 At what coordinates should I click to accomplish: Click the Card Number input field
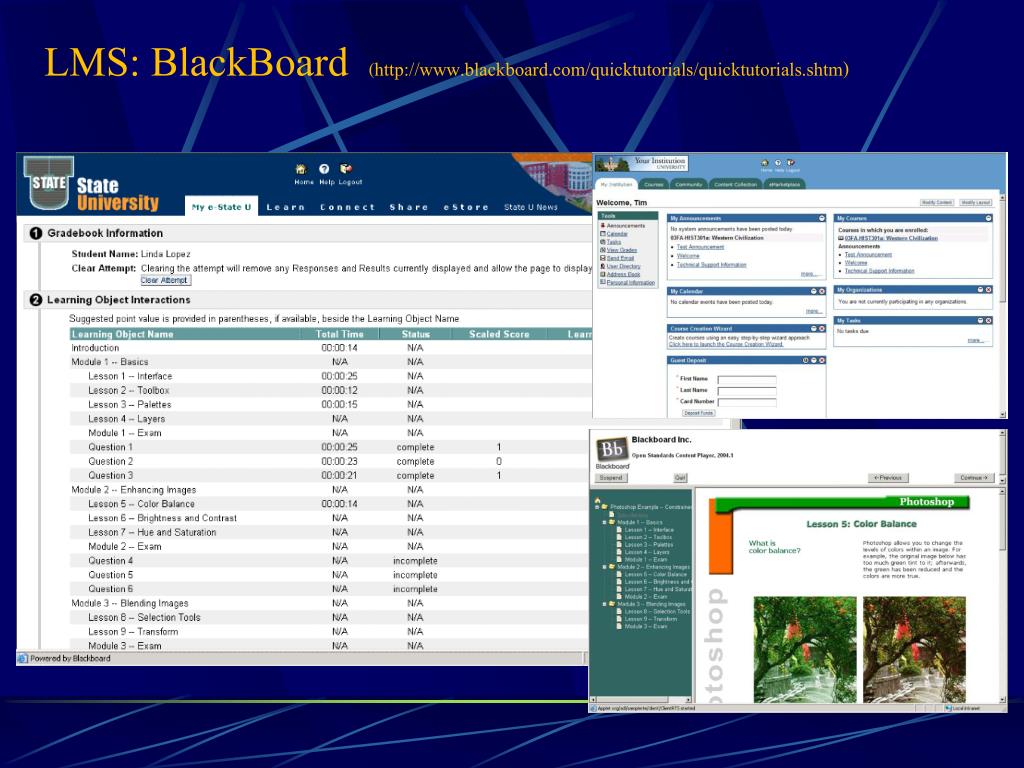pos(746,402)
